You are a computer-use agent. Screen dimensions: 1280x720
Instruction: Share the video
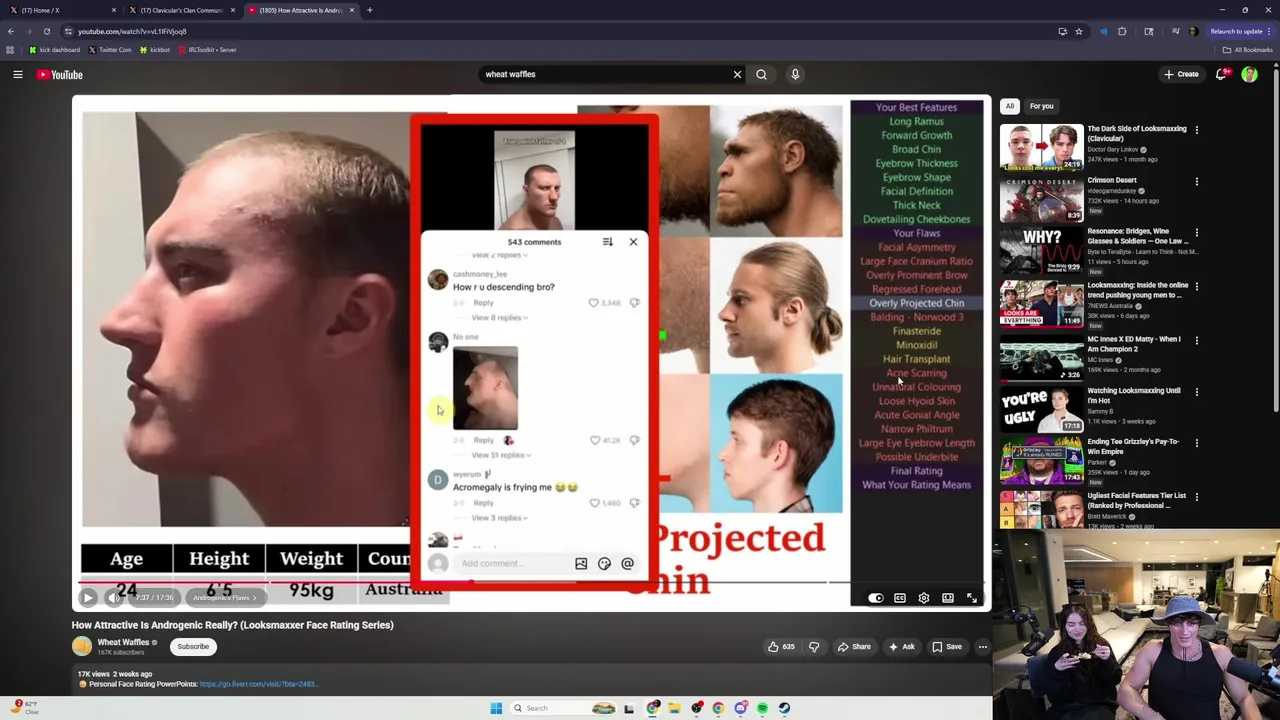click(x=854, y=647)
